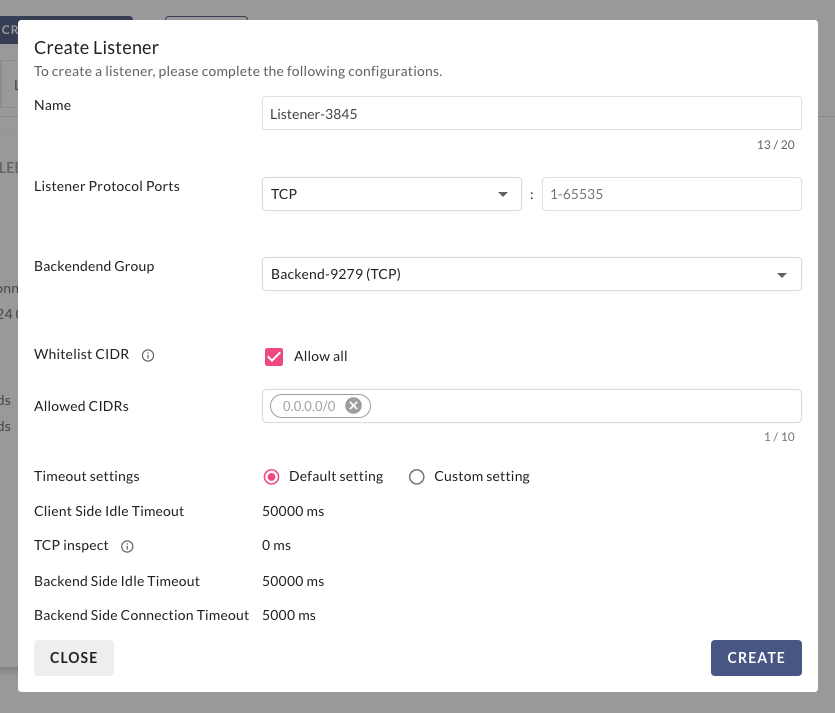Click the TCP inspect info icon

point(127,546)
